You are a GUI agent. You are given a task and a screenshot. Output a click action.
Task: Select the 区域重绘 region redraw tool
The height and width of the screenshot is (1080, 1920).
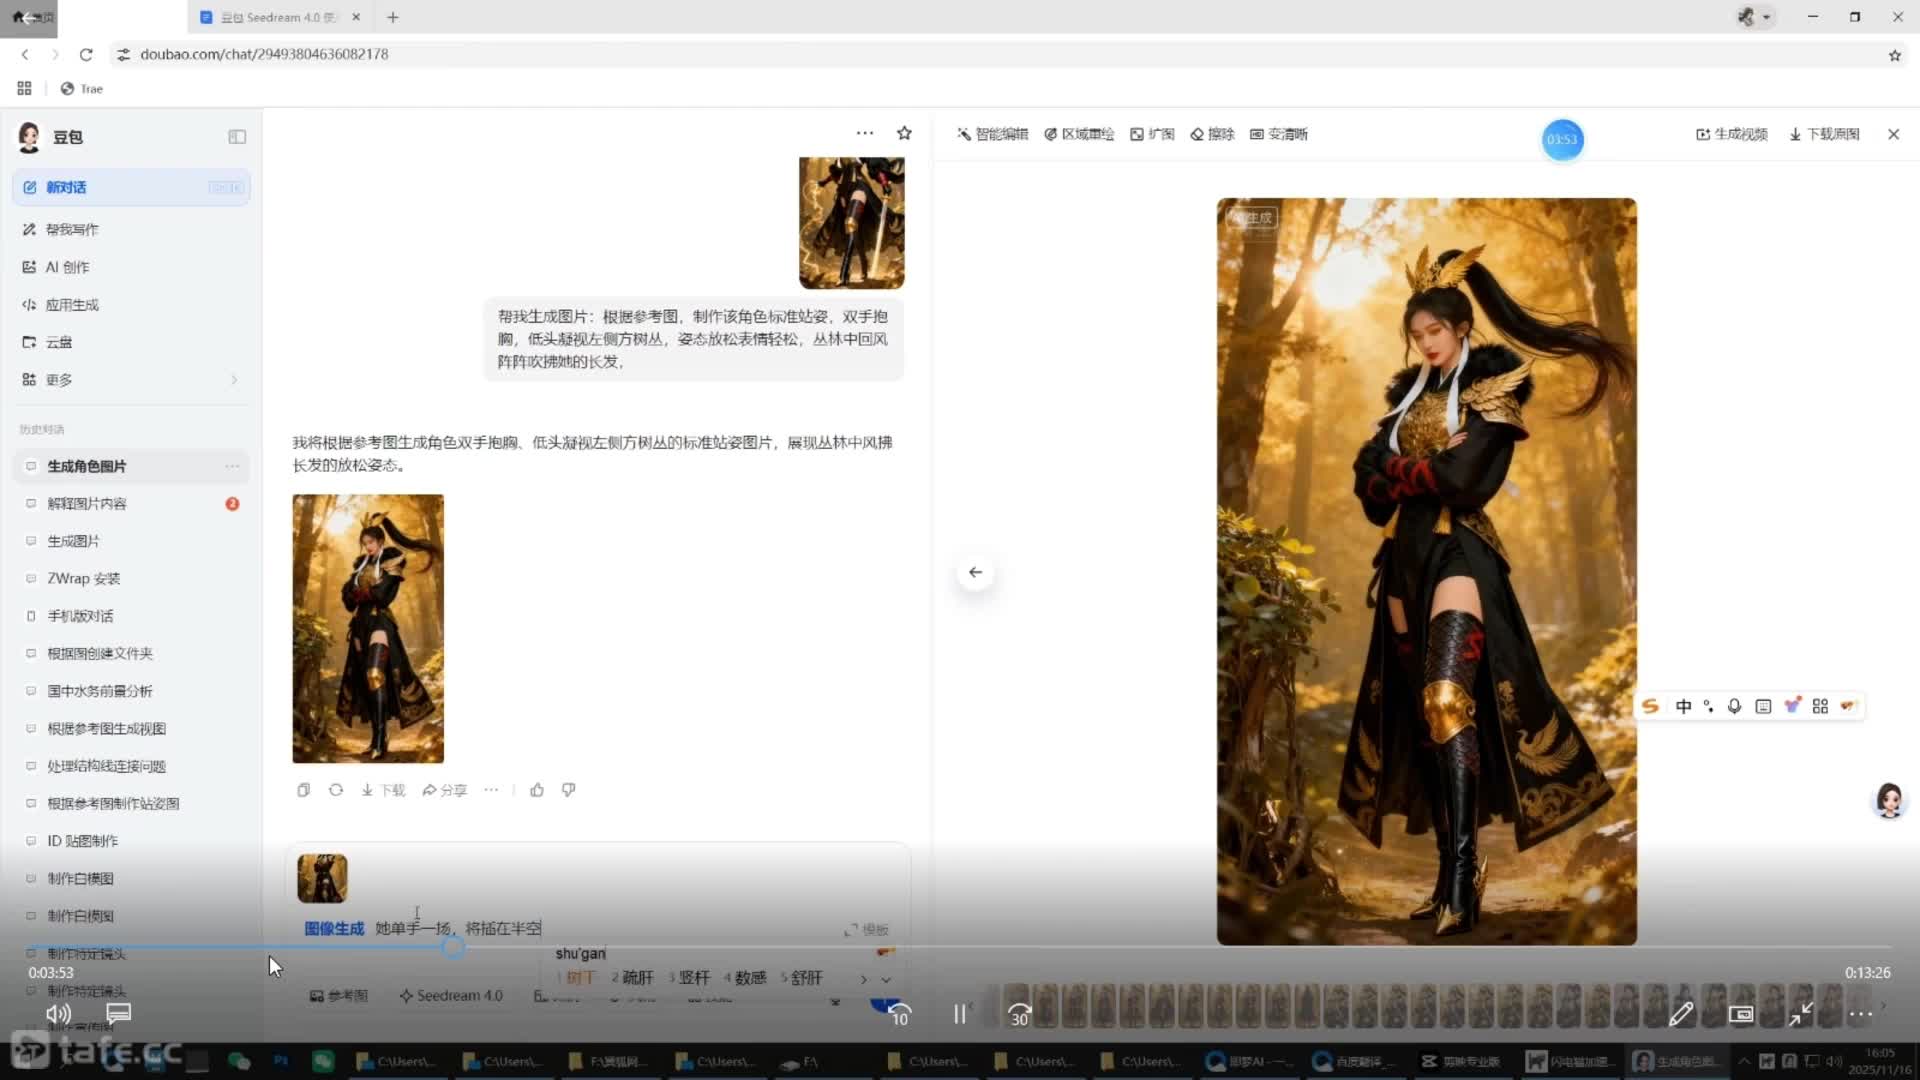[x=1079, y=134]
